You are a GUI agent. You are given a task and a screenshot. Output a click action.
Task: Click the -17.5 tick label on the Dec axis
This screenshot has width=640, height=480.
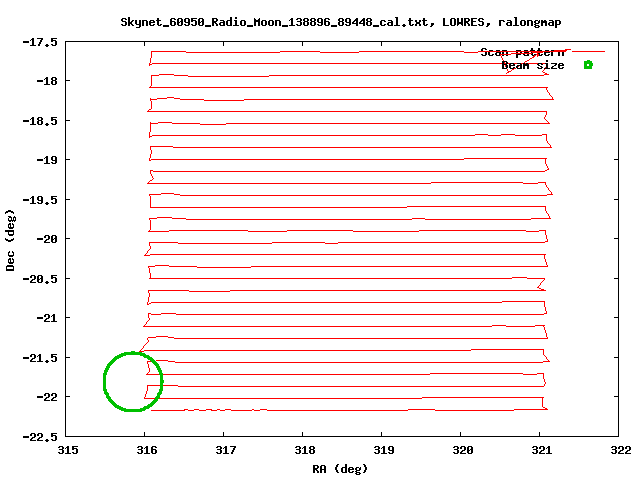tap(40, 42)
